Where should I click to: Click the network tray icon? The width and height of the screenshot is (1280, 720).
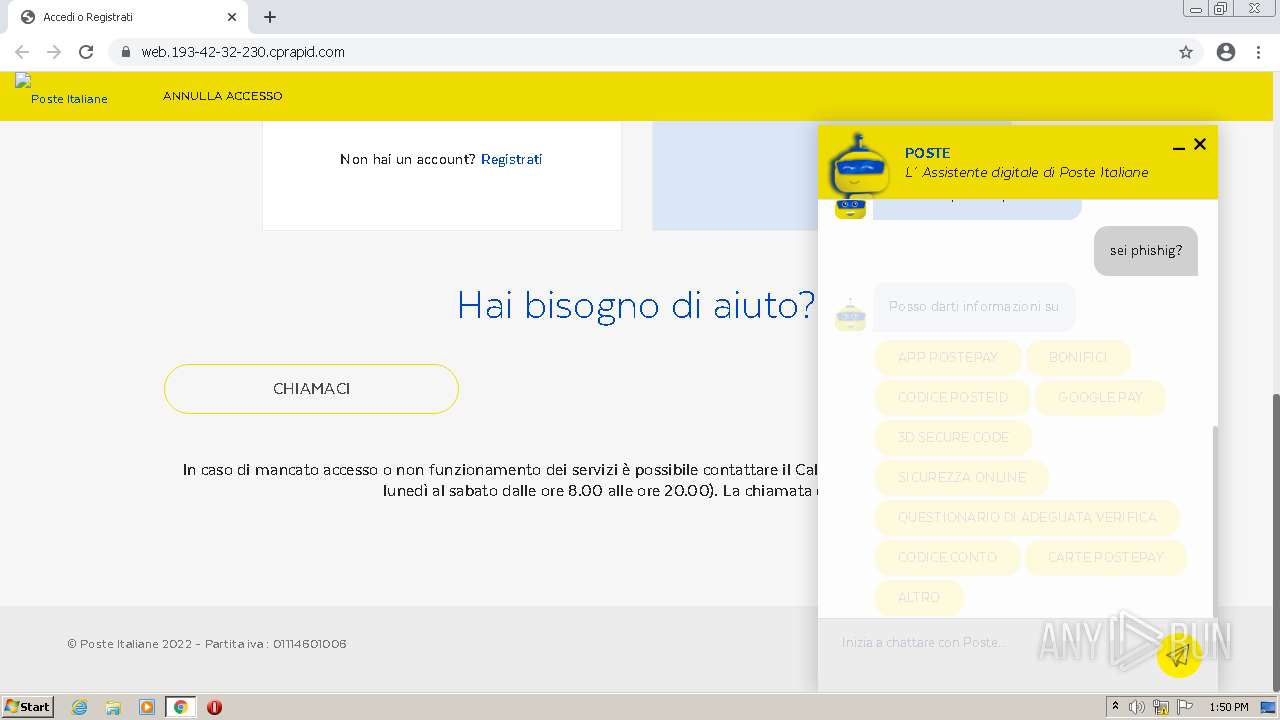click(x=1161, y=707)
